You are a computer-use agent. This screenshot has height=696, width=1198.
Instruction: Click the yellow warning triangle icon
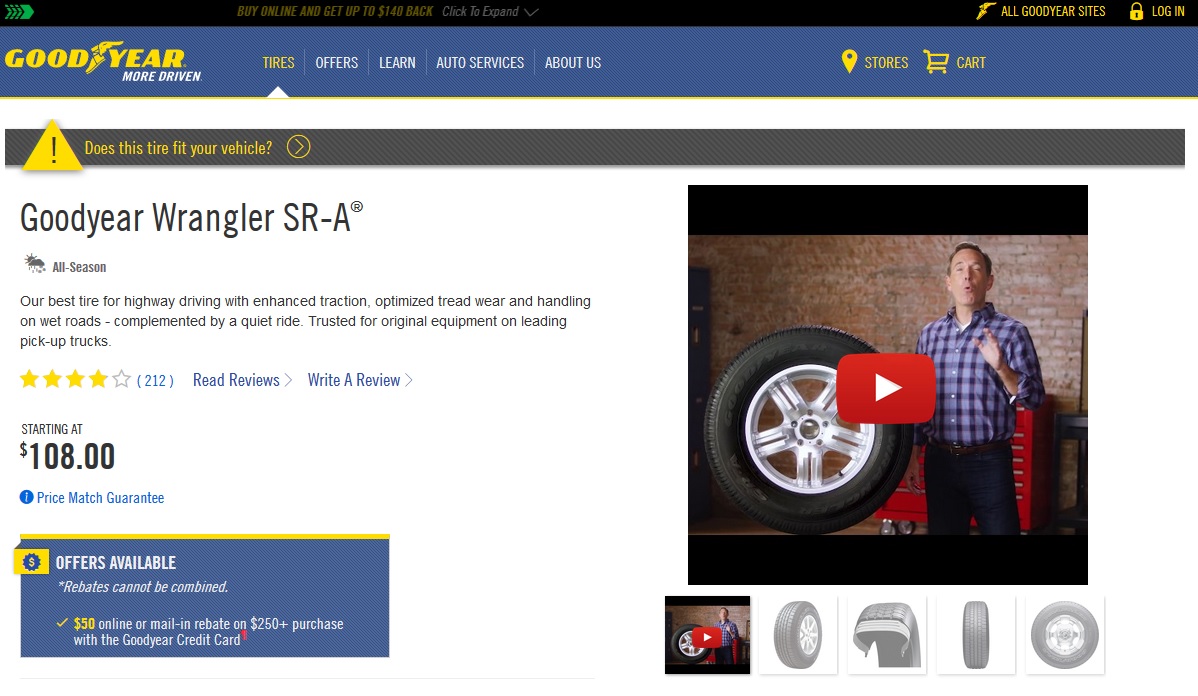coord(53,145)
